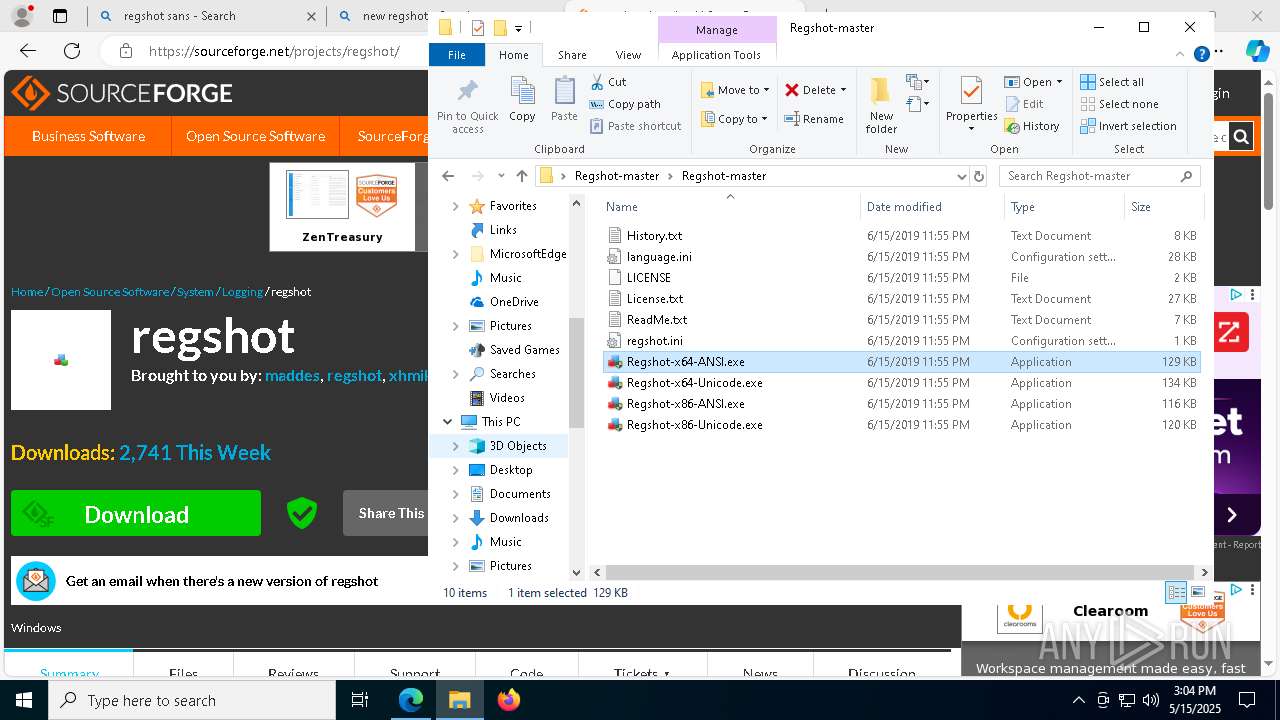Image resolution: width=1280 pixels, height=720 pixels.
Task: Switch to large icons view
Action: pyautogui.click(x=1197, y=593)
